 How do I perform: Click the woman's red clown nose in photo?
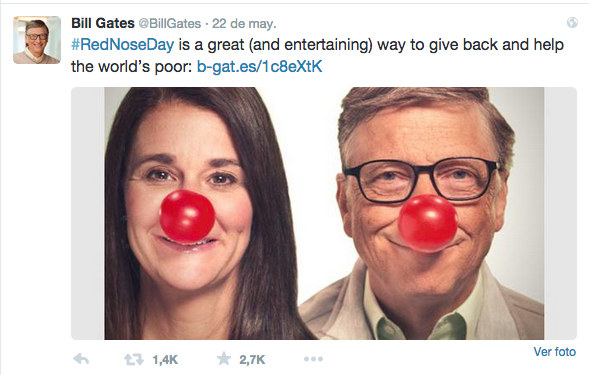click(187, 217)
